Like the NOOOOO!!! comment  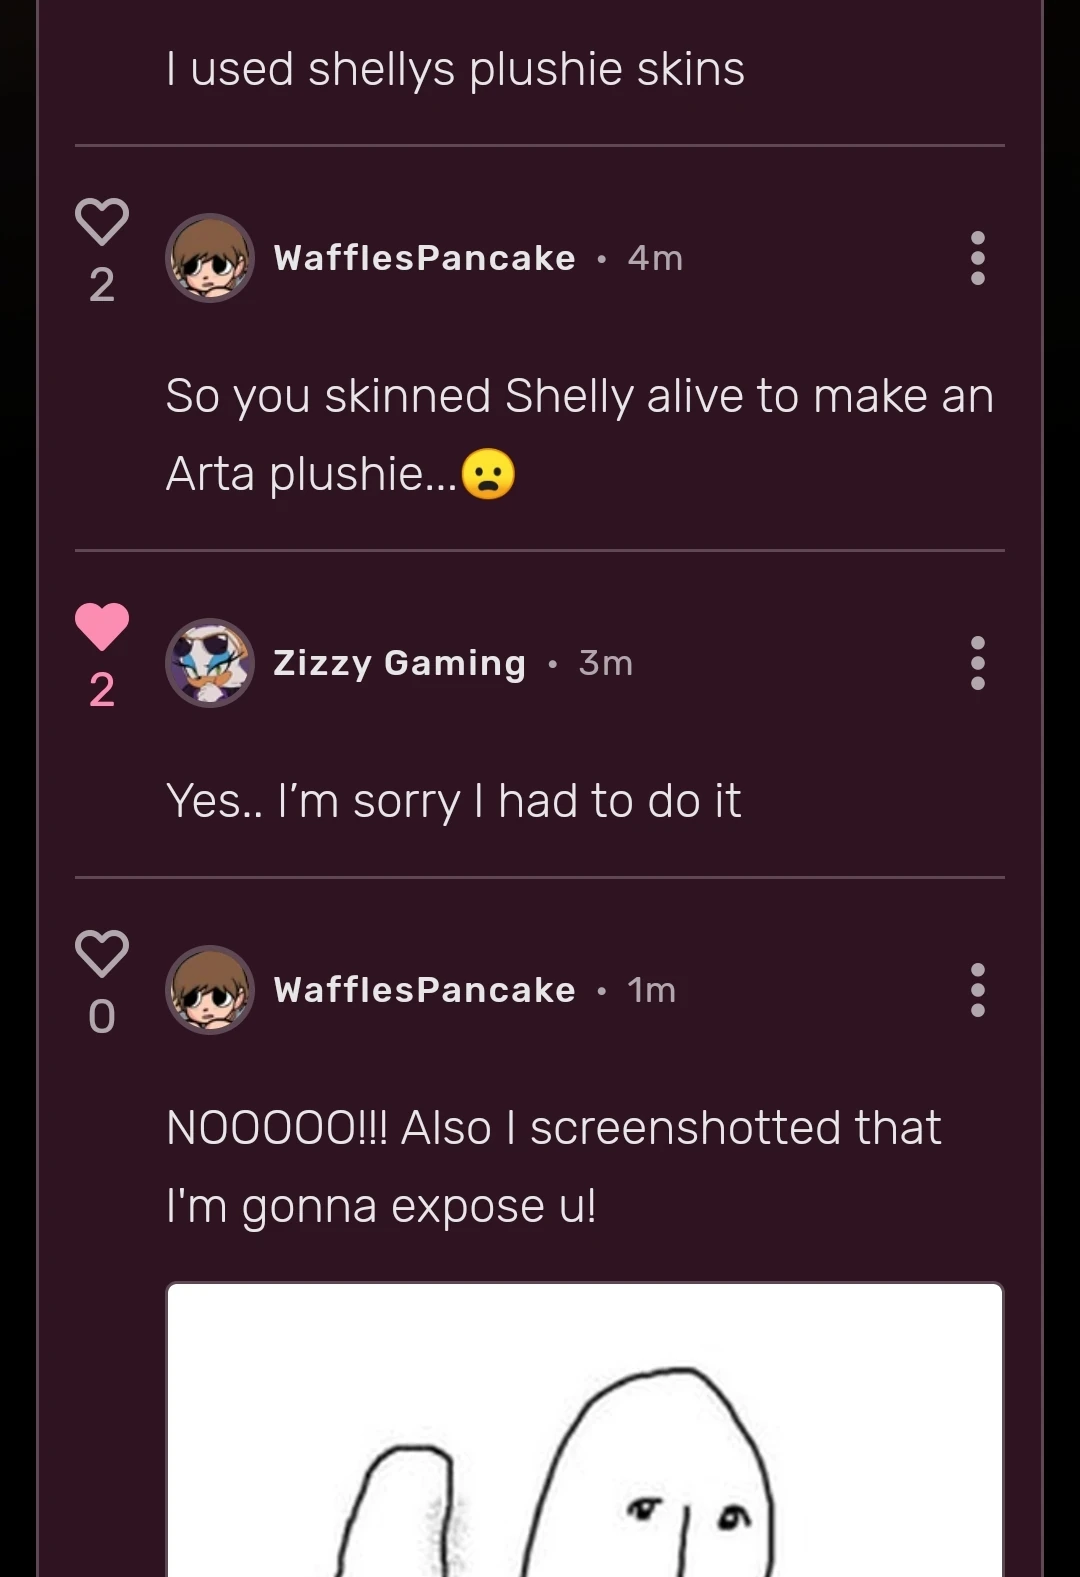tap(102, 958)
